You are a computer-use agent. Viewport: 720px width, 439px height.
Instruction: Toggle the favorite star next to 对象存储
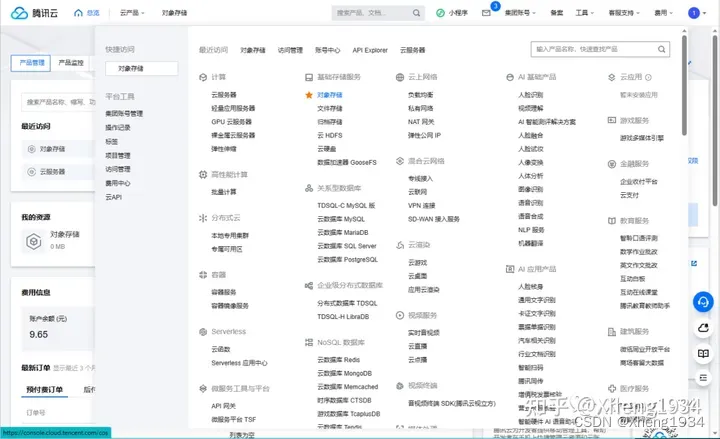coord(309,95)
